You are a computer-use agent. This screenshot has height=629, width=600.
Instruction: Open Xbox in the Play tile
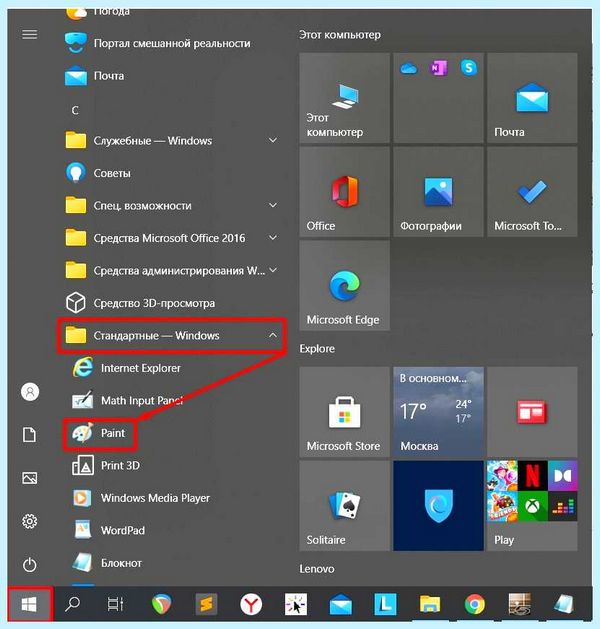click(532, 506)
